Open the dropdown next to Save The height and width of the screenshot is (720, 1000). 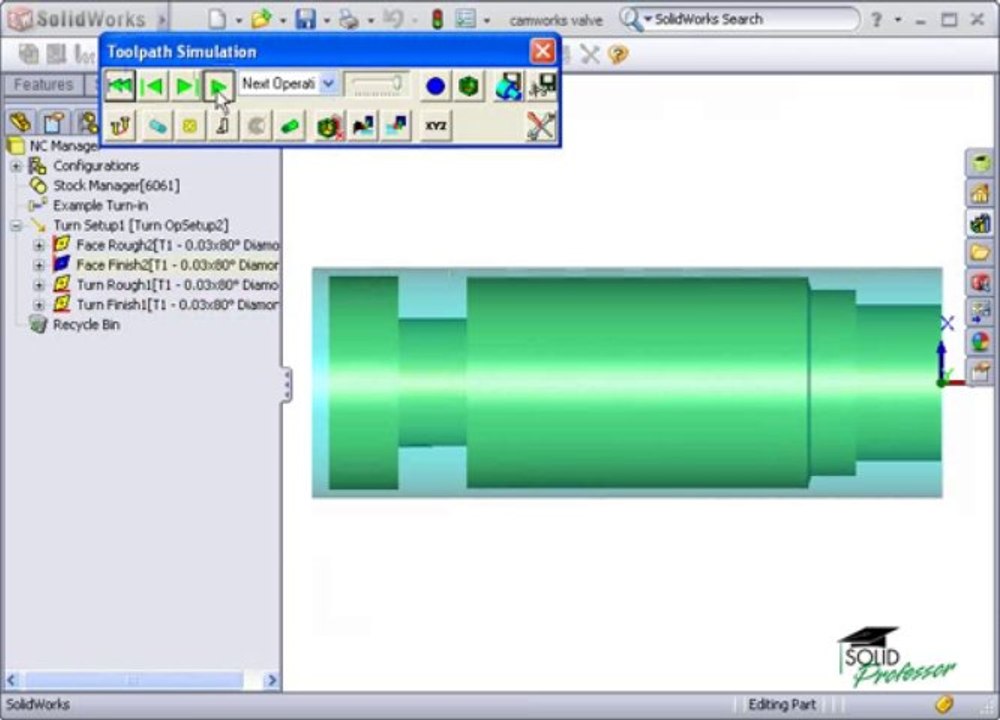point(327,20)
